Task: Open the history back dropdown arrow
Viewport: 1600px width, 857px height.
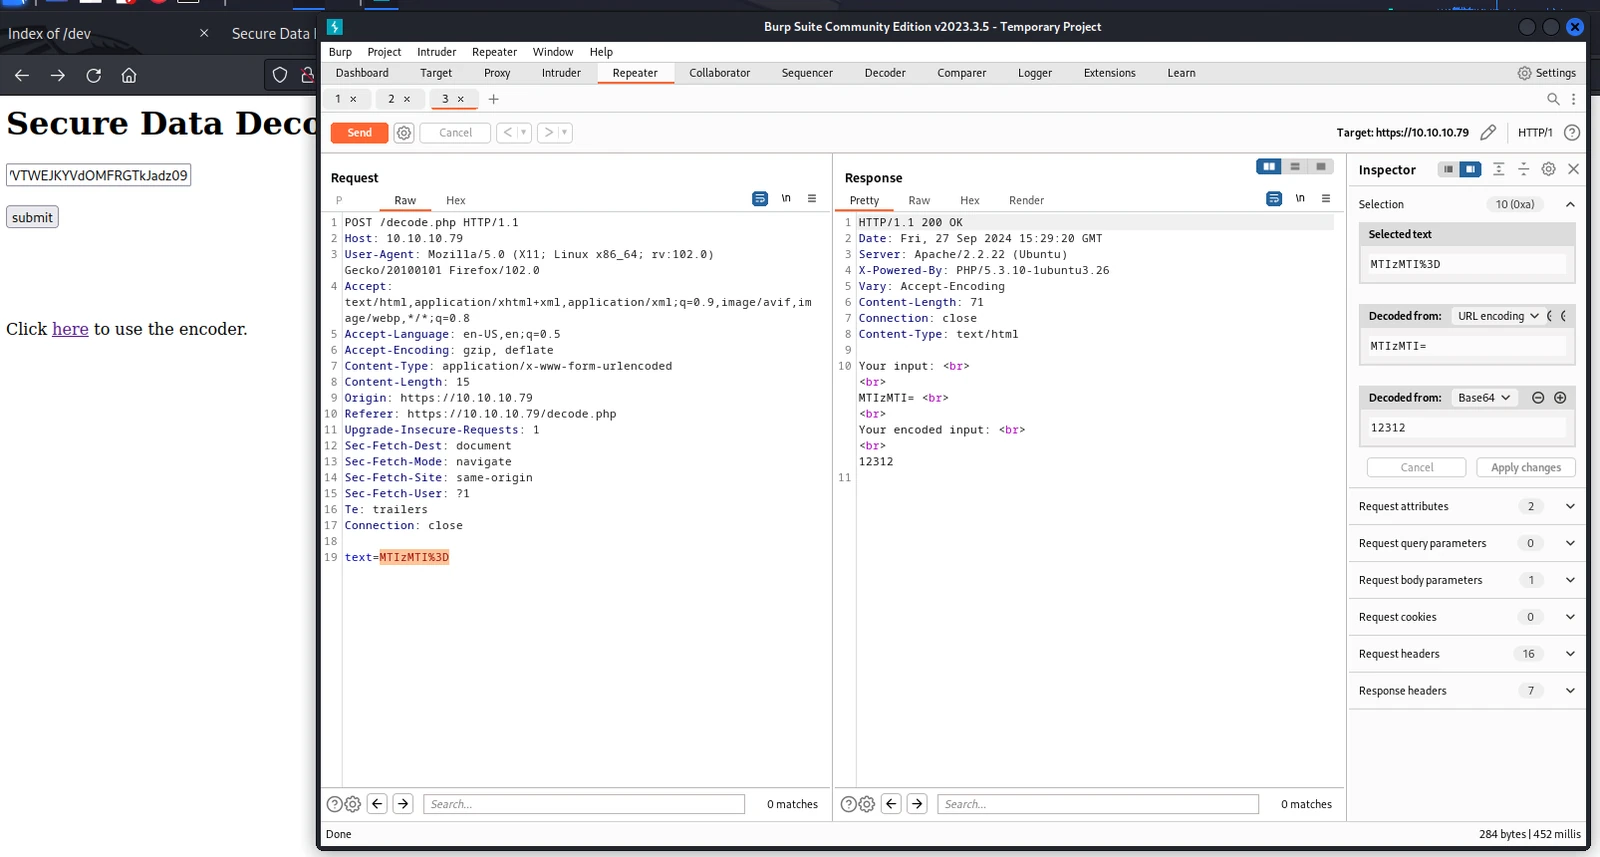Action: 523,132
